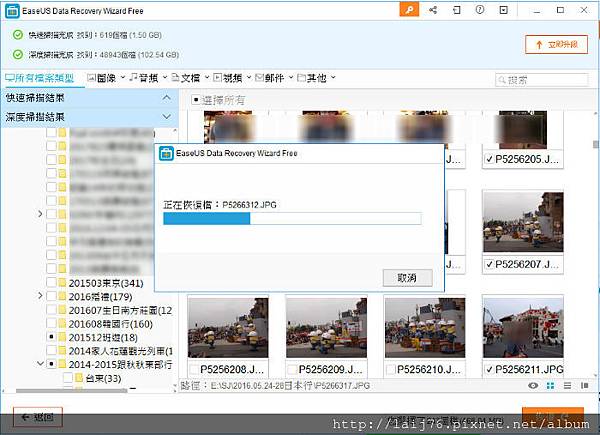
Task: Click the dialog's EaseUS logo icon
Action: [166, 153]
